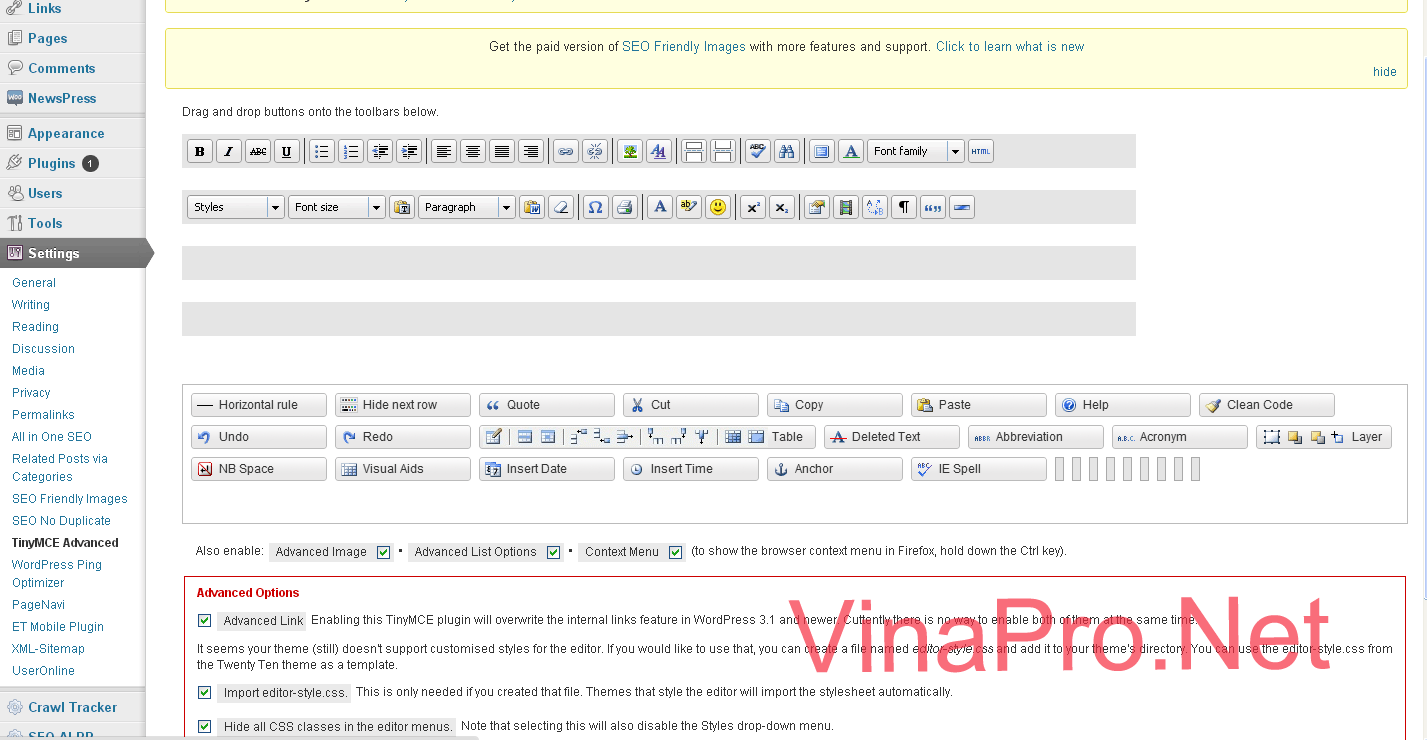The image size is (1427, 740).
Task: Click the Horizontal rule button
Action: pos(258,405)
